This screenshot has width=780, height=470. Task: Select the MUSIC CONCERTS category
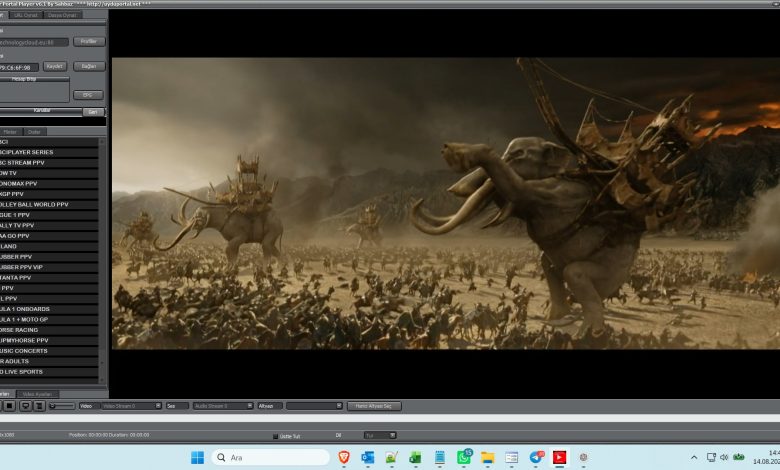click(x=49, y=351)
